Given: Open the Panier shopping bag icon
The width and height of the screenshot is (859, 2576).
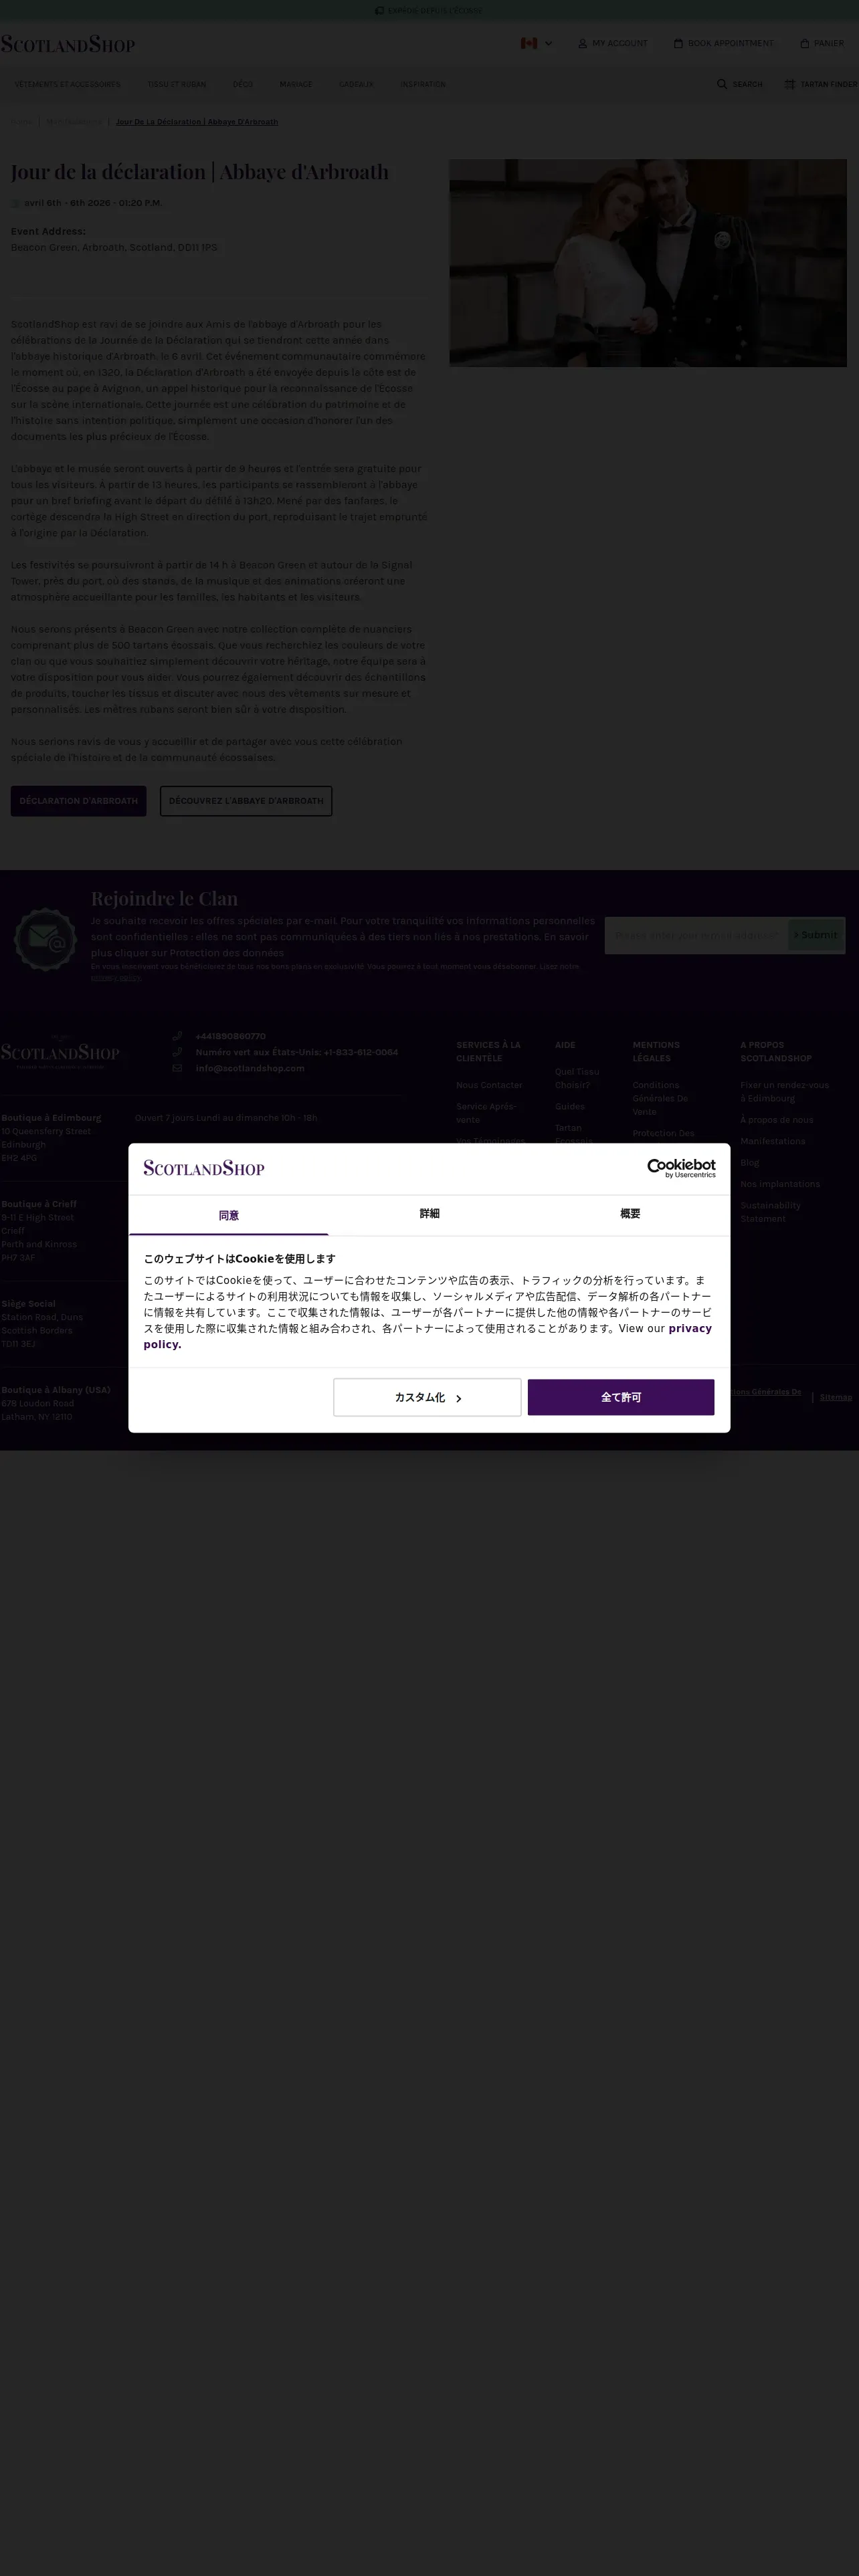Looking at the screenshot, I should tap(804, 43).
